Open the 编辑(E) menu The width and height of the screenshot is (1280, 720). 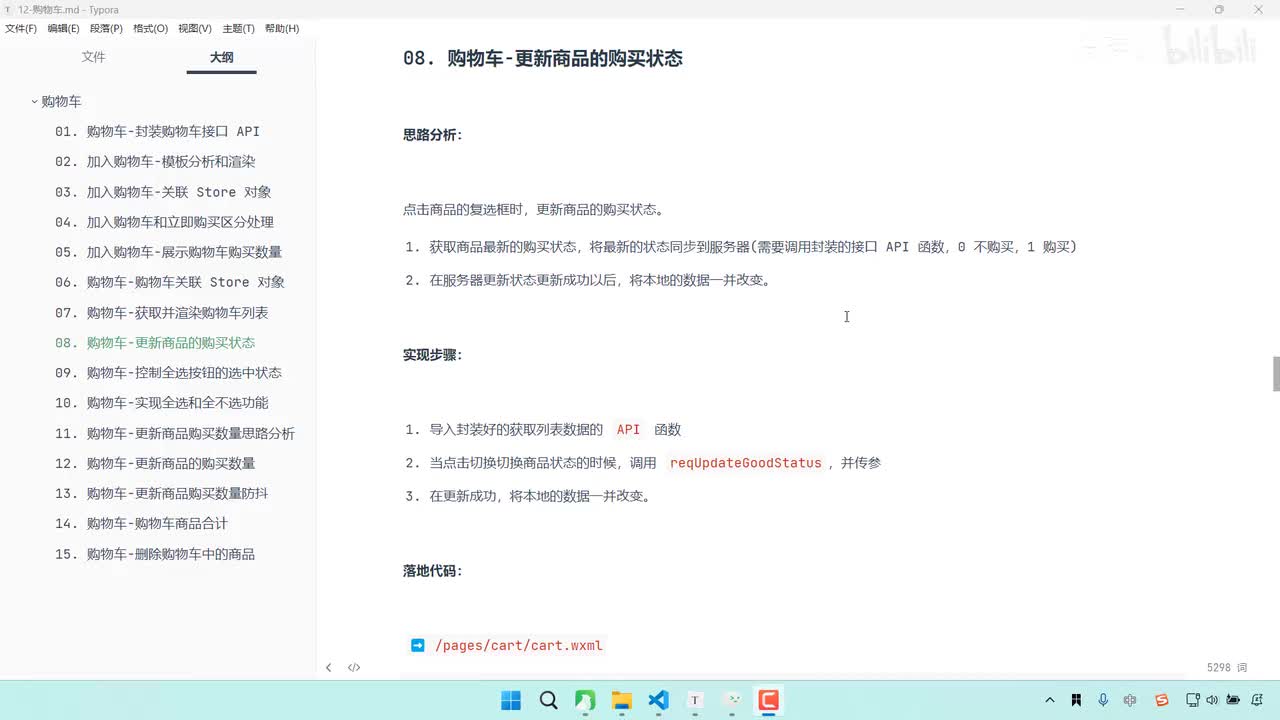63,29
